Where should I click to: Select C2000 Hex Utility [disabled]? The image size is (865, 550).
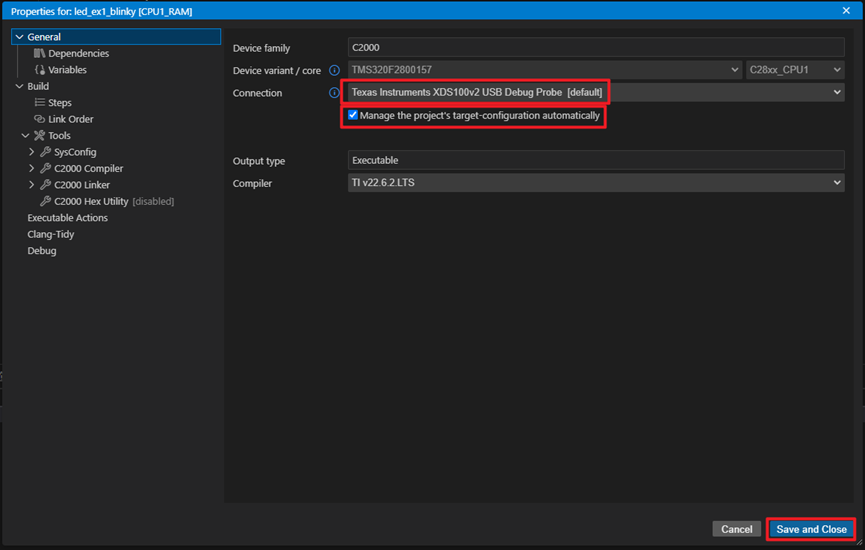click(114, 201)
